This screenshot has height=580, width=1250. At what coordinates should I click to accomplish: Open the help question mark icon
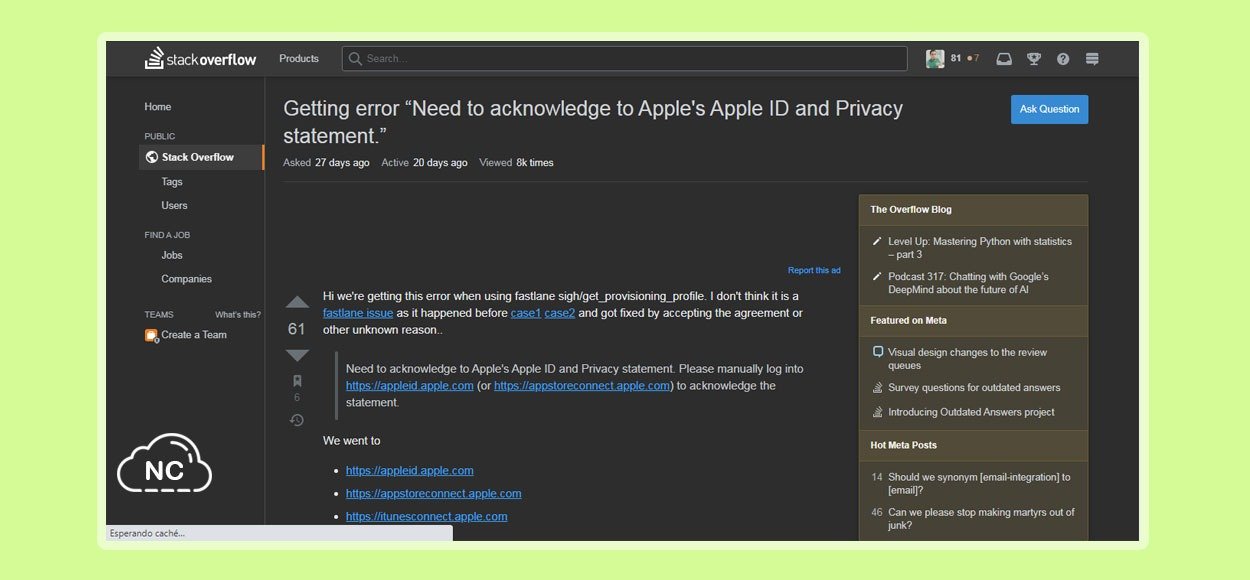tap(1063, 59)
